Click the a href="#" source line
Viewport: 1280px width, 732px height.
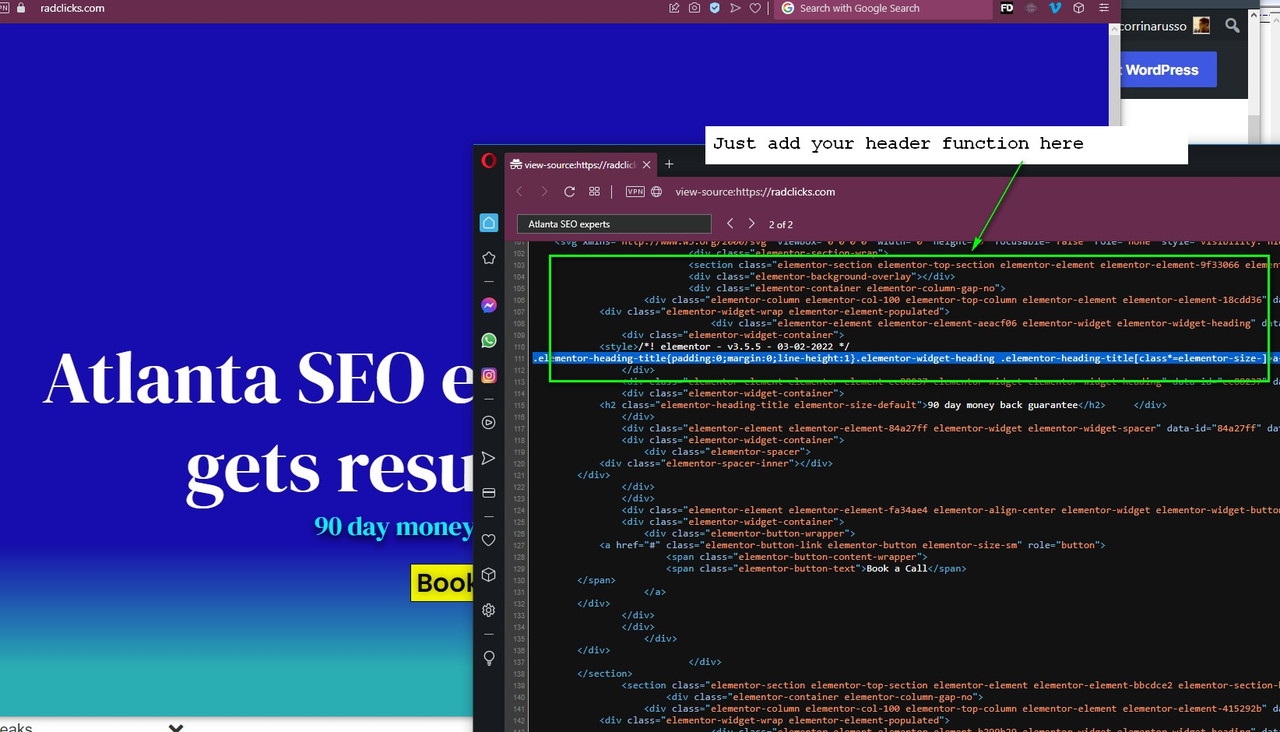[x=852, y=545]
